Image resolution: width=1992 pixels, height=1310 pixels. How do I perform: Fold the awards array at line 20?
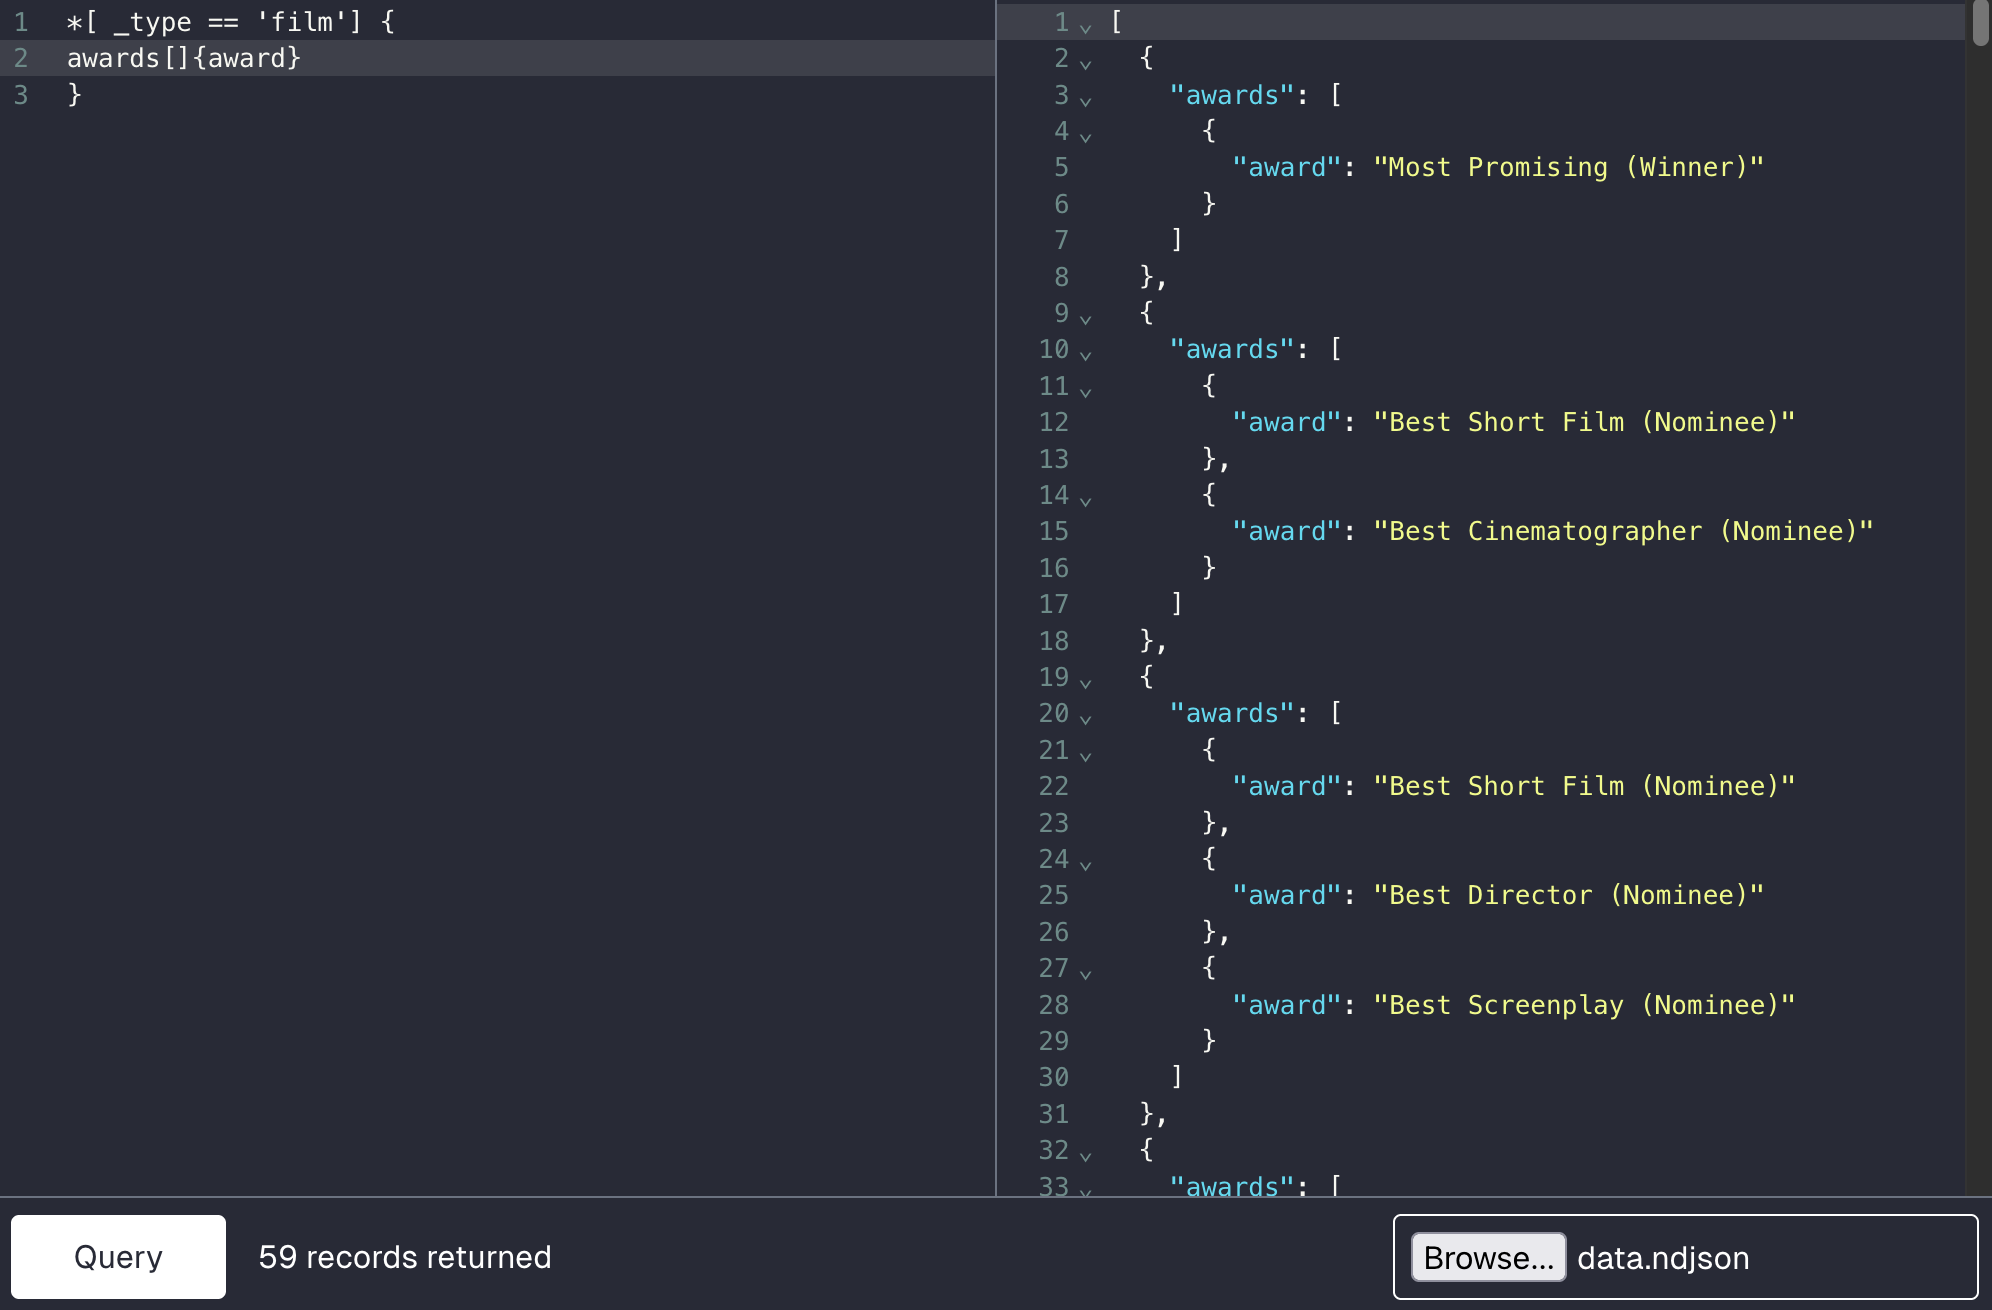point(1085,717)
